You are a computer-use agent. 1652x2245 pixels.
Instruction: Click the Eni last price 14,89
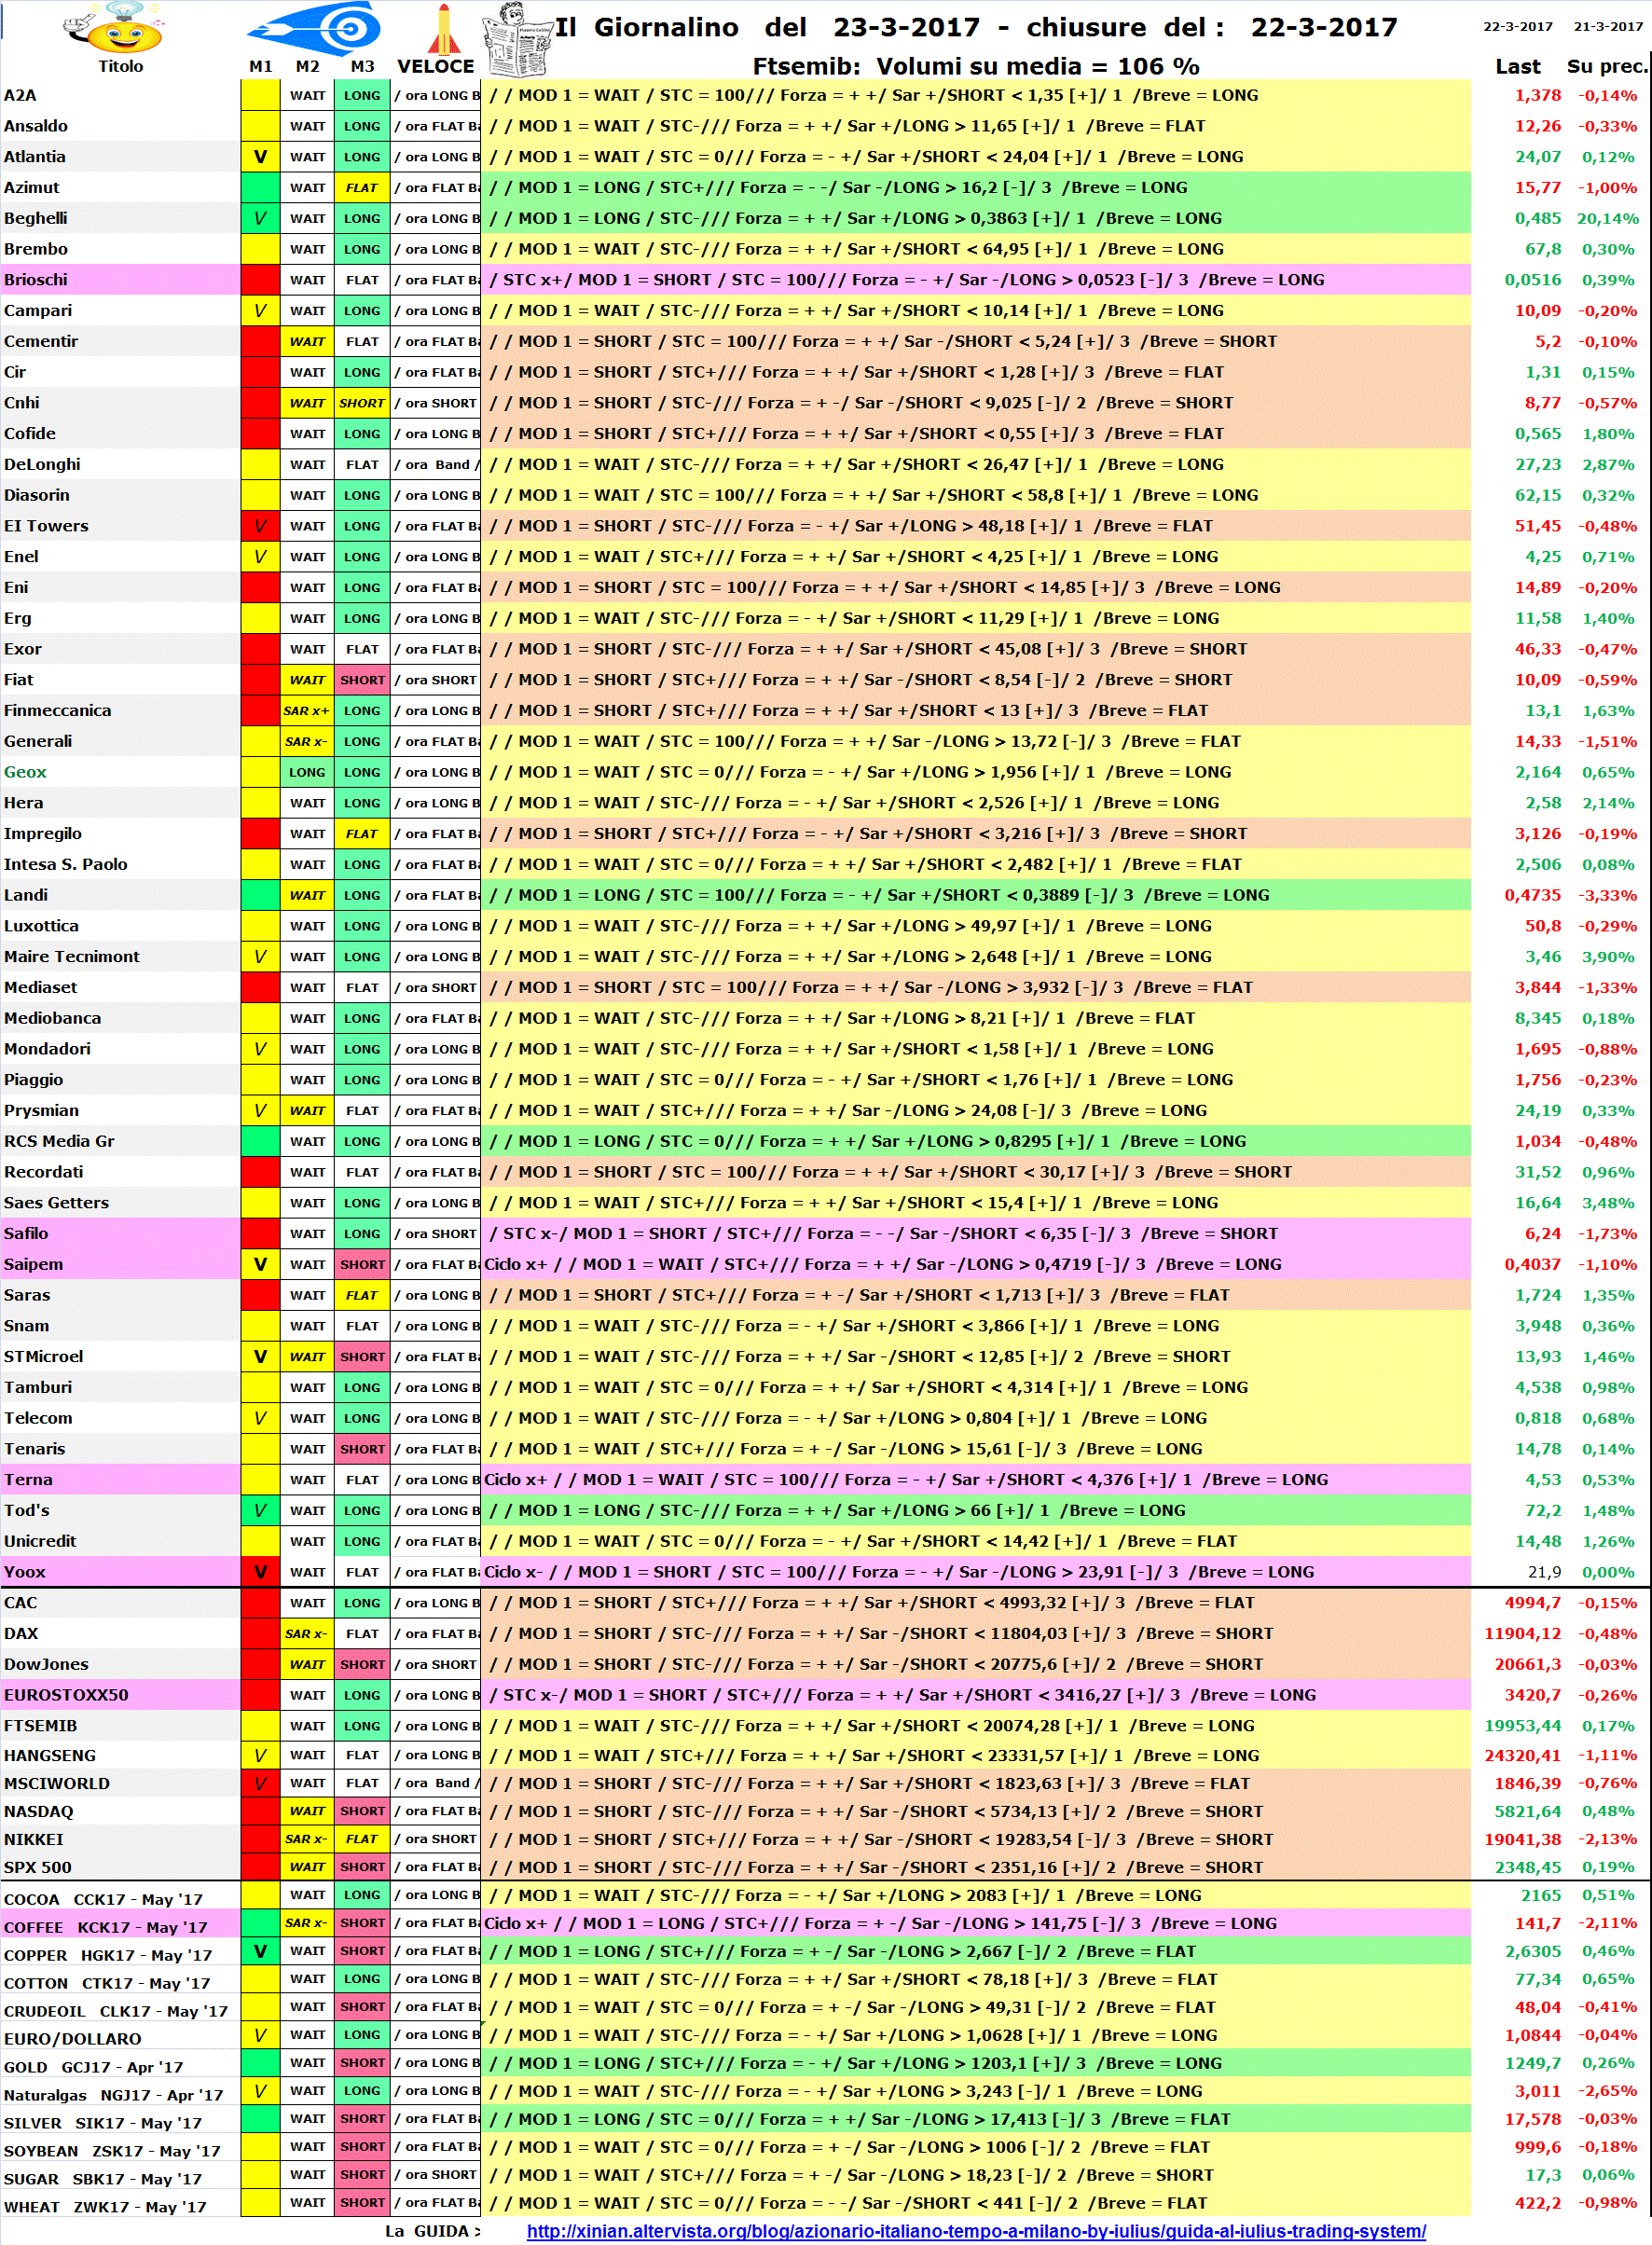pyautogui.click(x=1537, y=588)
